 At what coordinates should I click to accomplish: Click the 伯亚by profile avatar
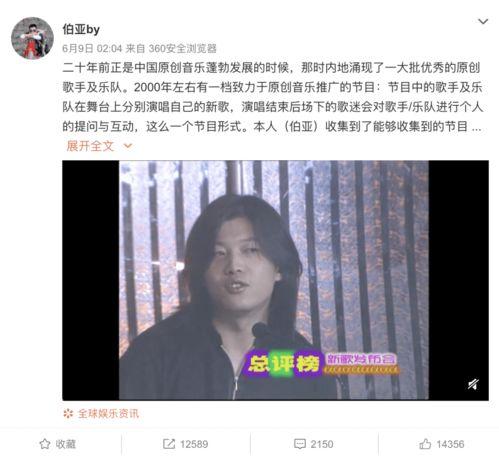[x=32, y=38]
